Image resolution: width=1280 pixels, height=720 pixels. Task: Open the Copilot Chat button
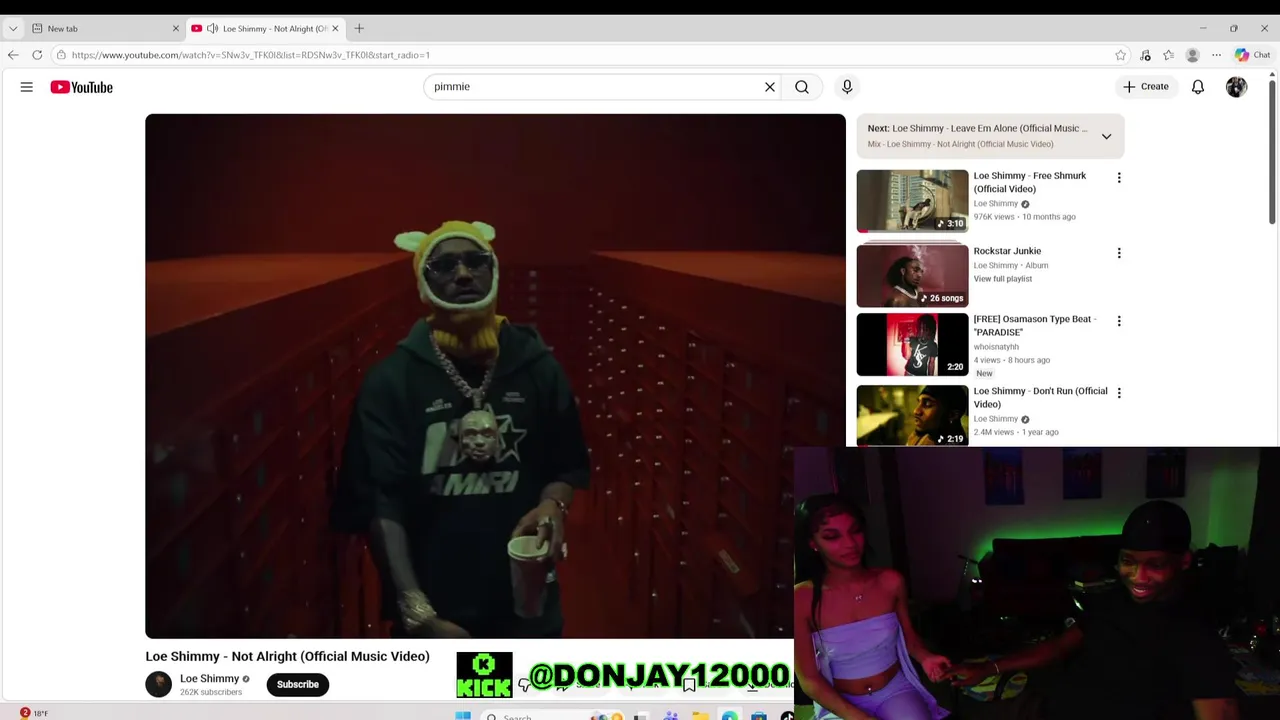1252,55
